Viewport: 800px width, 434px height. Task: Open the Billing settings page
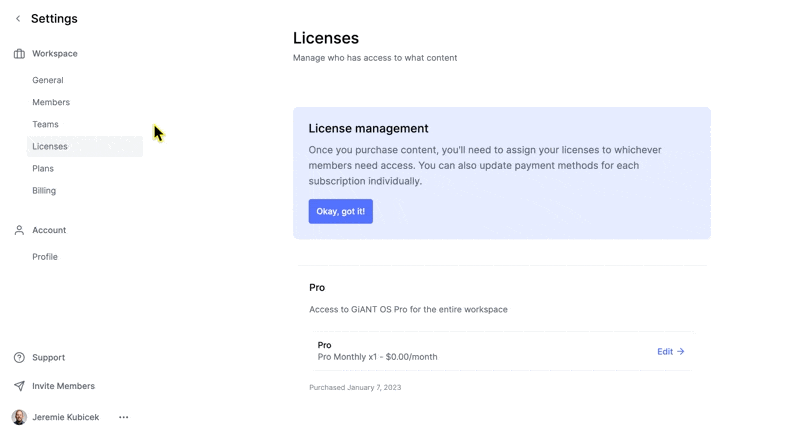click(44, 190)
